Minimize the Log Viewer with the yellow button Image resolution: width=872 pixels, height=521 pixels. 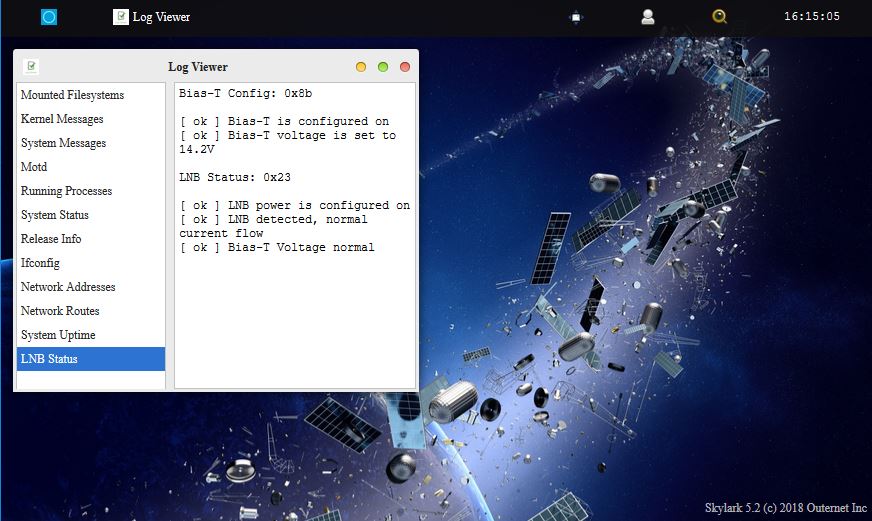(361, 67)
